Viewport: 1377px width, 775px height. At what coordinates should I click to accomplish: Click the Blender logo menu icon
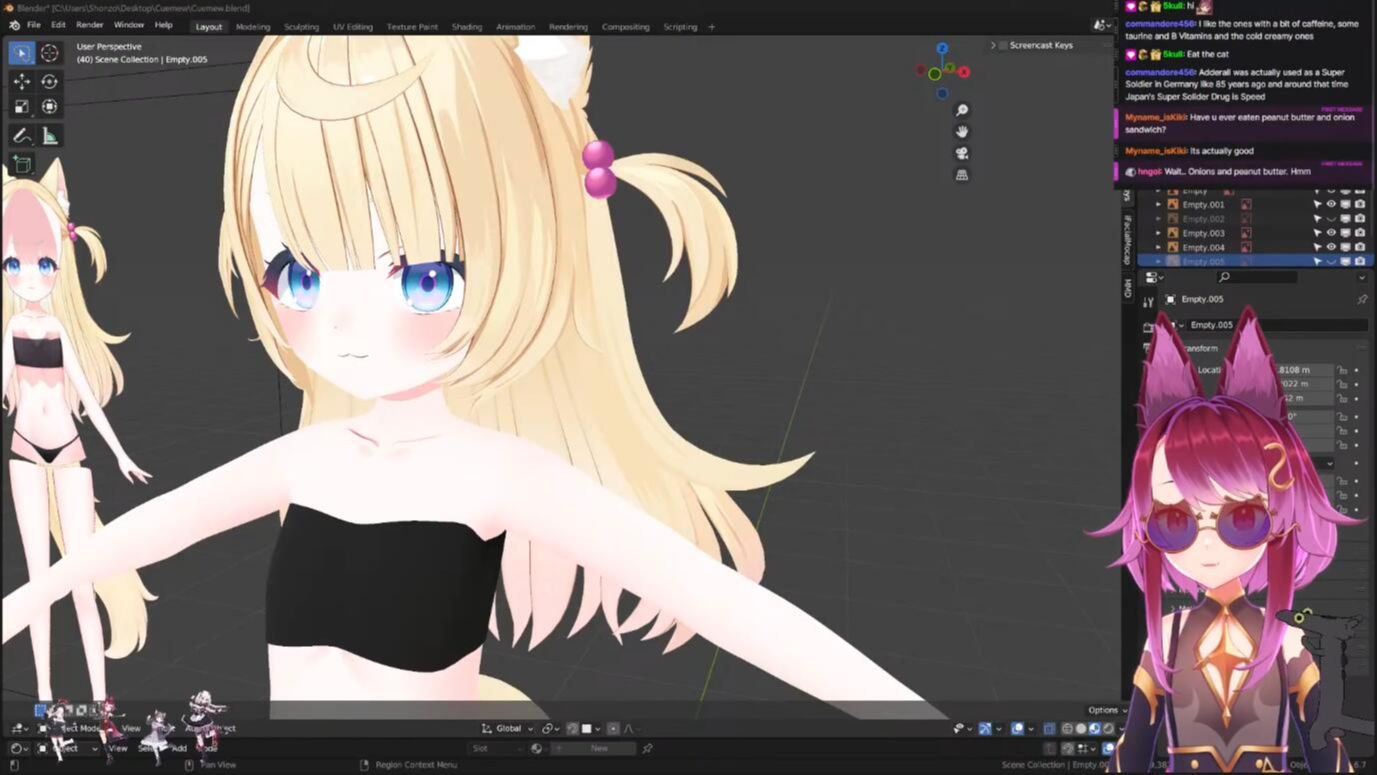coord(14,25)
